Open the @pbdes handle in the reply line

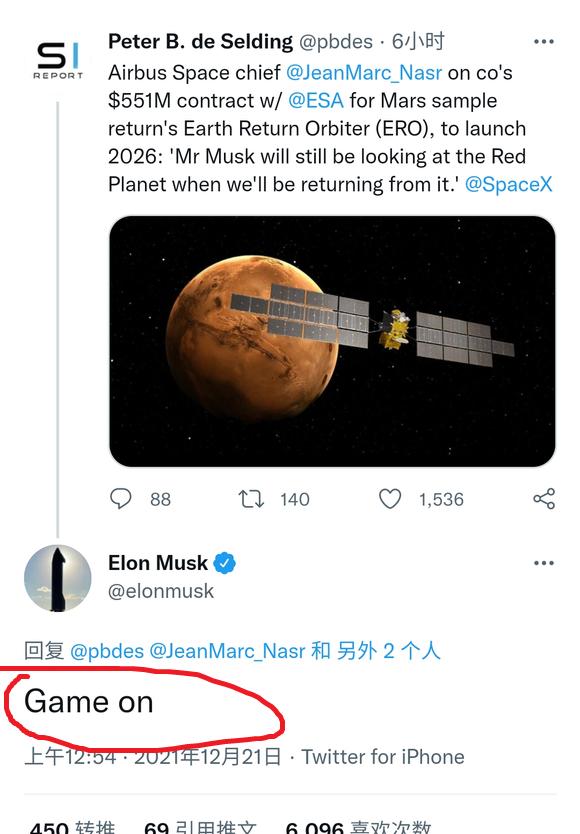coord(107,651)
